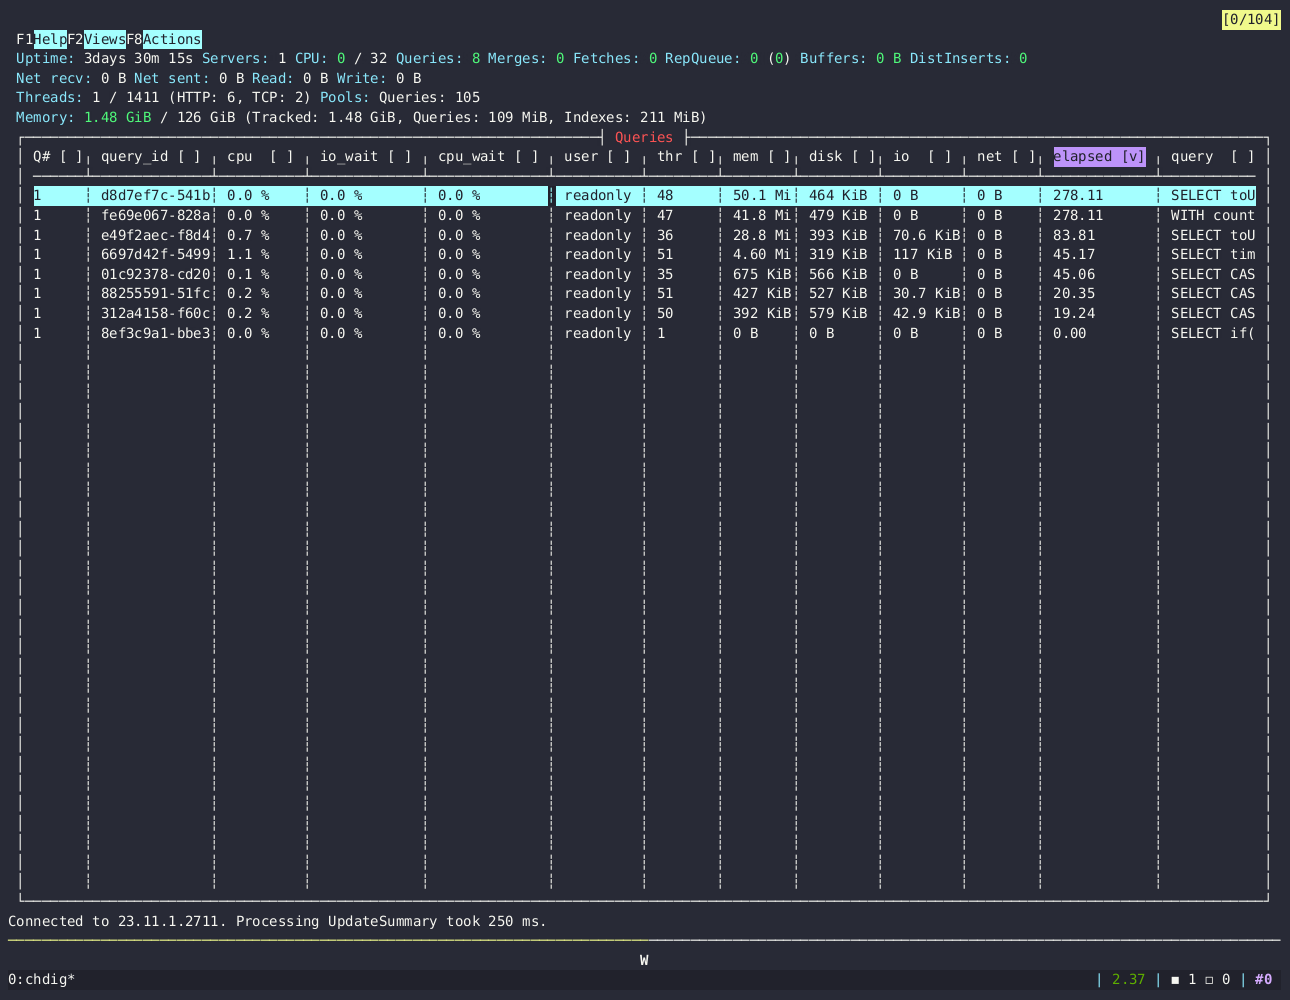Sort table by thr column header

686,156
